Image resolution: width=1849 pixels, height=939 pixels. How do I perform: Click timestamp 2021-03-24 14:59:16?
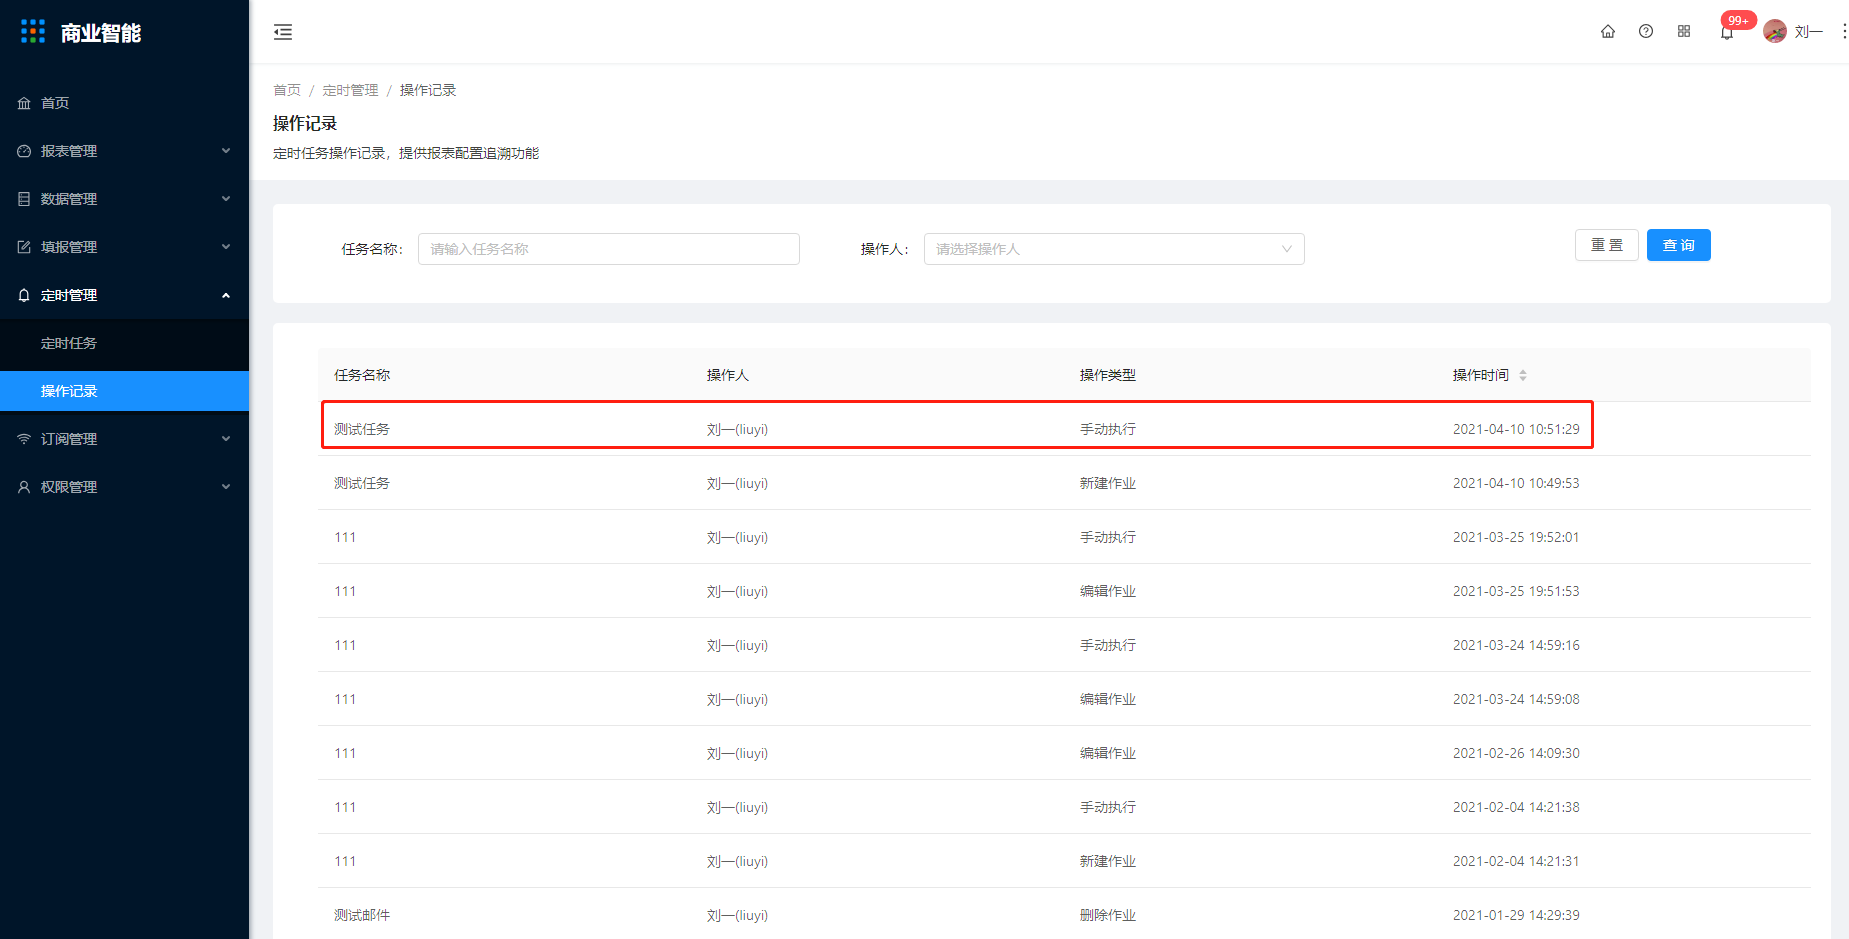click(x=1516, y=645)
